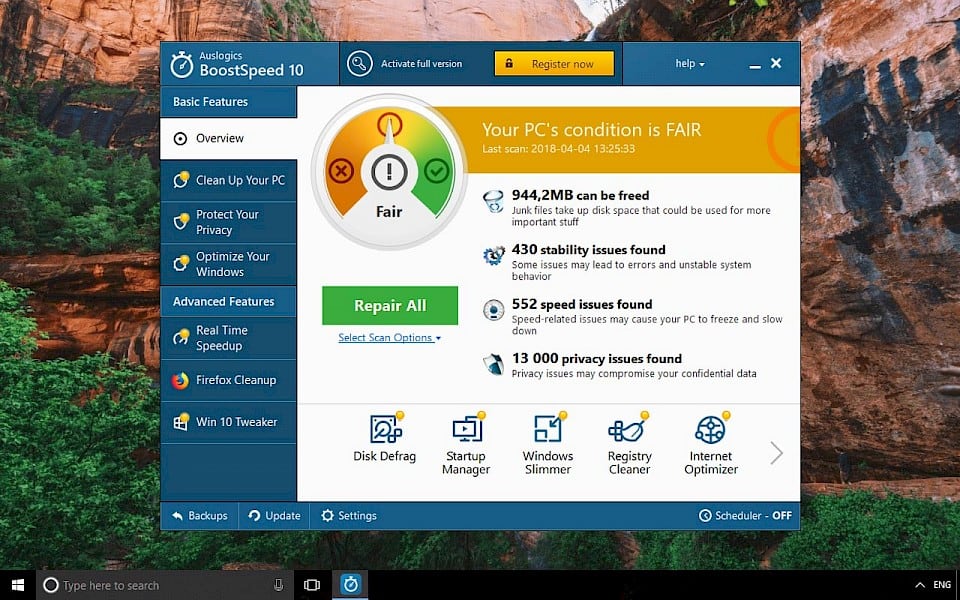Open Firefox Cleanup feature
This screenshot has width=960, height=600.
click(x=228, y=380)
